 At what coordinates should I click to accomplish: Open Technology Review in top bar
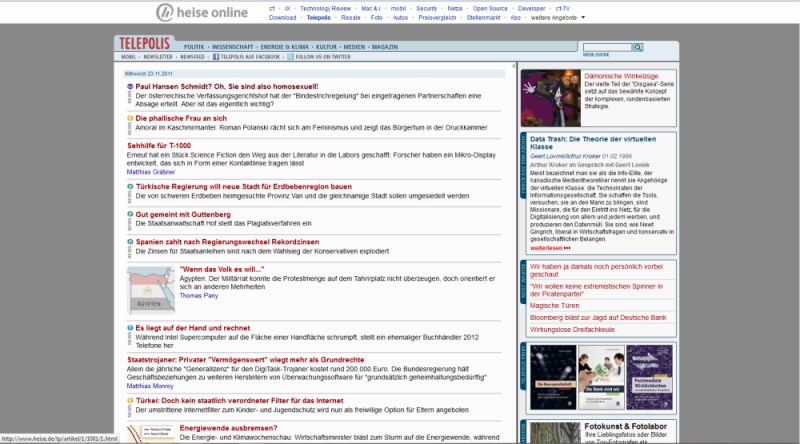tap(325, 9)
